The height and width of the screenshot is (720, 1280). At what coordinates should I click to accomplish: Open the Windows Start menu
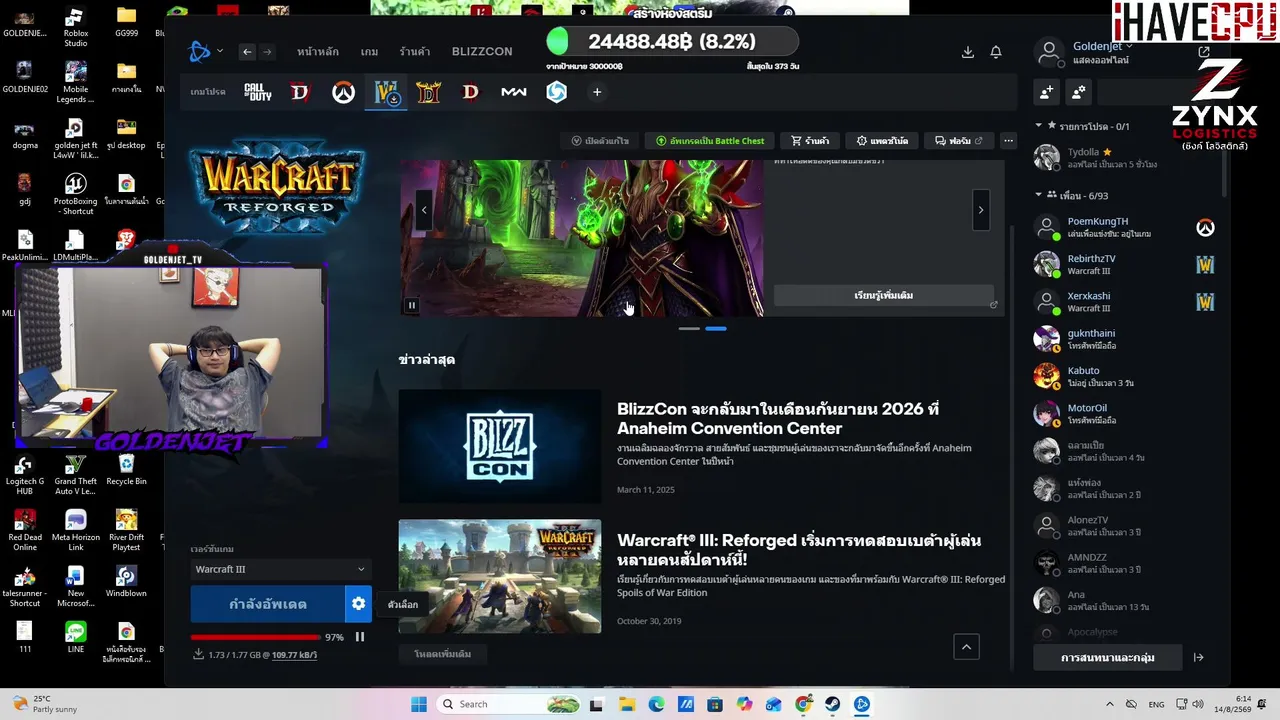click(419, 704)
